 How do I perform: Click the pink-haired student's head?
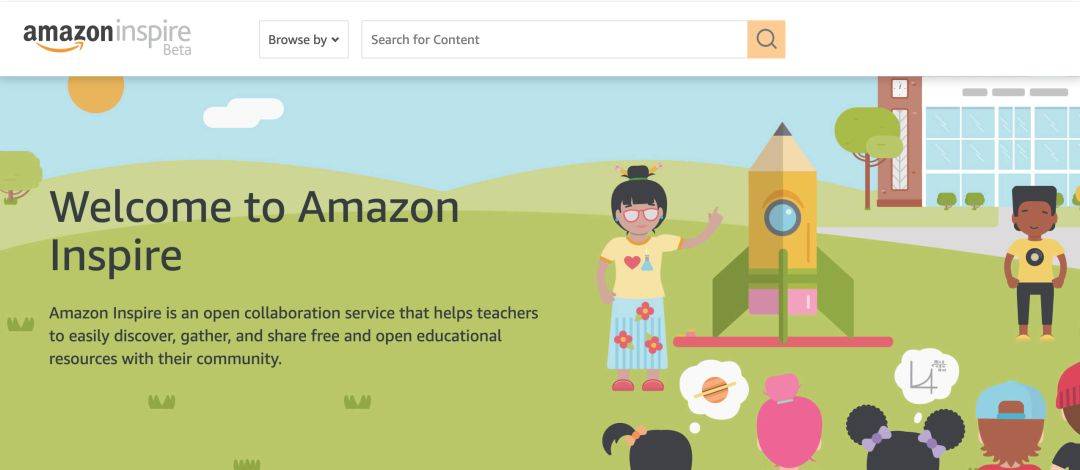click(x=789, y=421)
